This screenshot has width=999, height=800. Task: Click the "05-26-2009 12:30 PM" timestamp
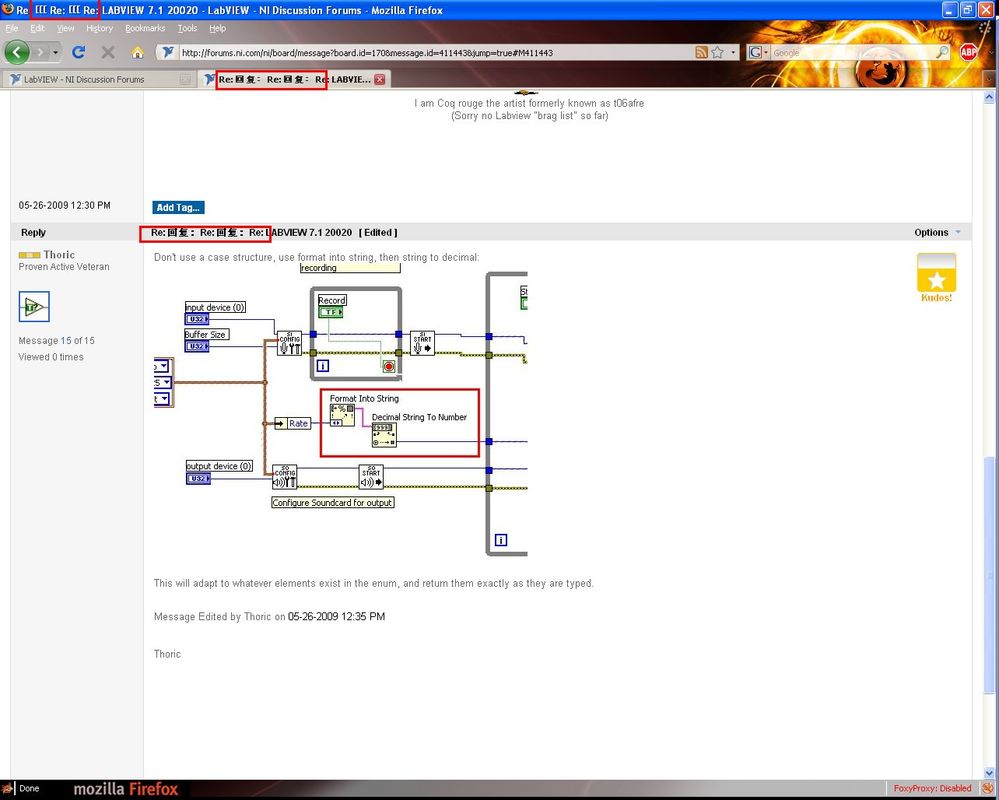[x=64, y=205]
